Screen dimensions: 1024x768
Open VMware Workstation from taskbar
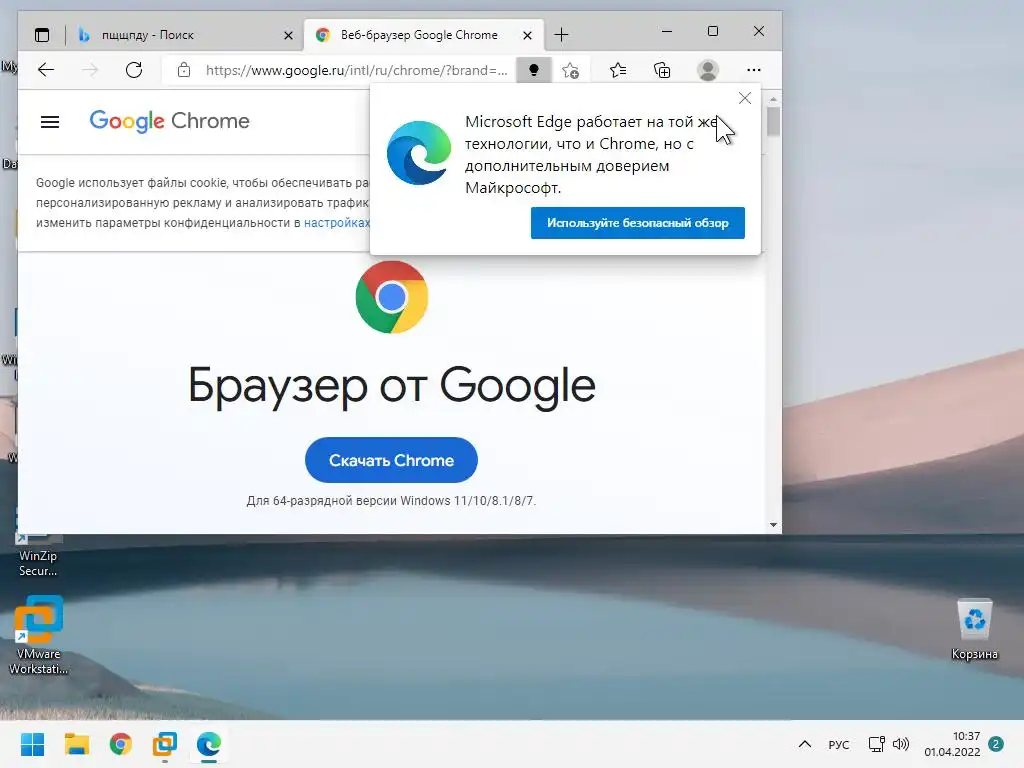tap(165, 744)
